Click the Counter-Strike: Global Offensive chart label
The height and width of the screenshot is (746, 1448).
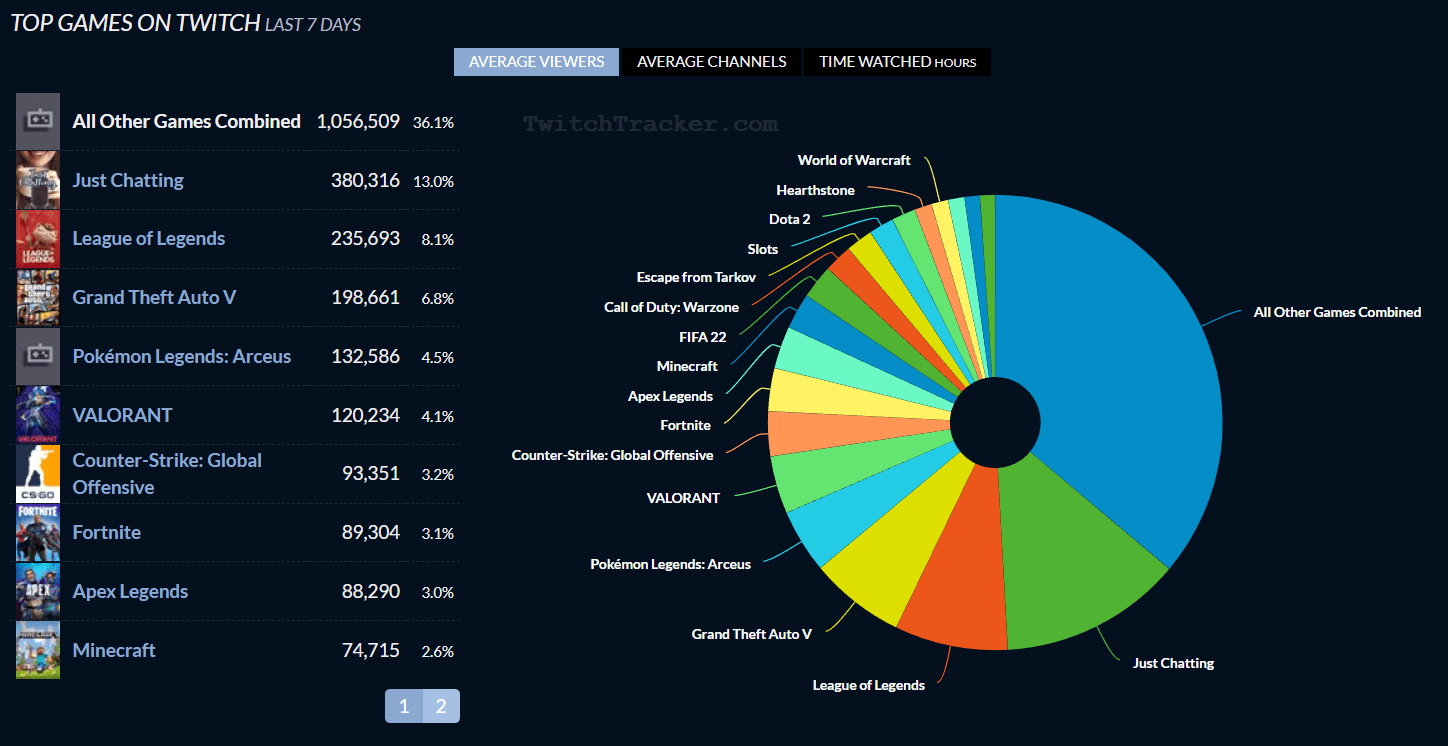[x=612, y=455]
